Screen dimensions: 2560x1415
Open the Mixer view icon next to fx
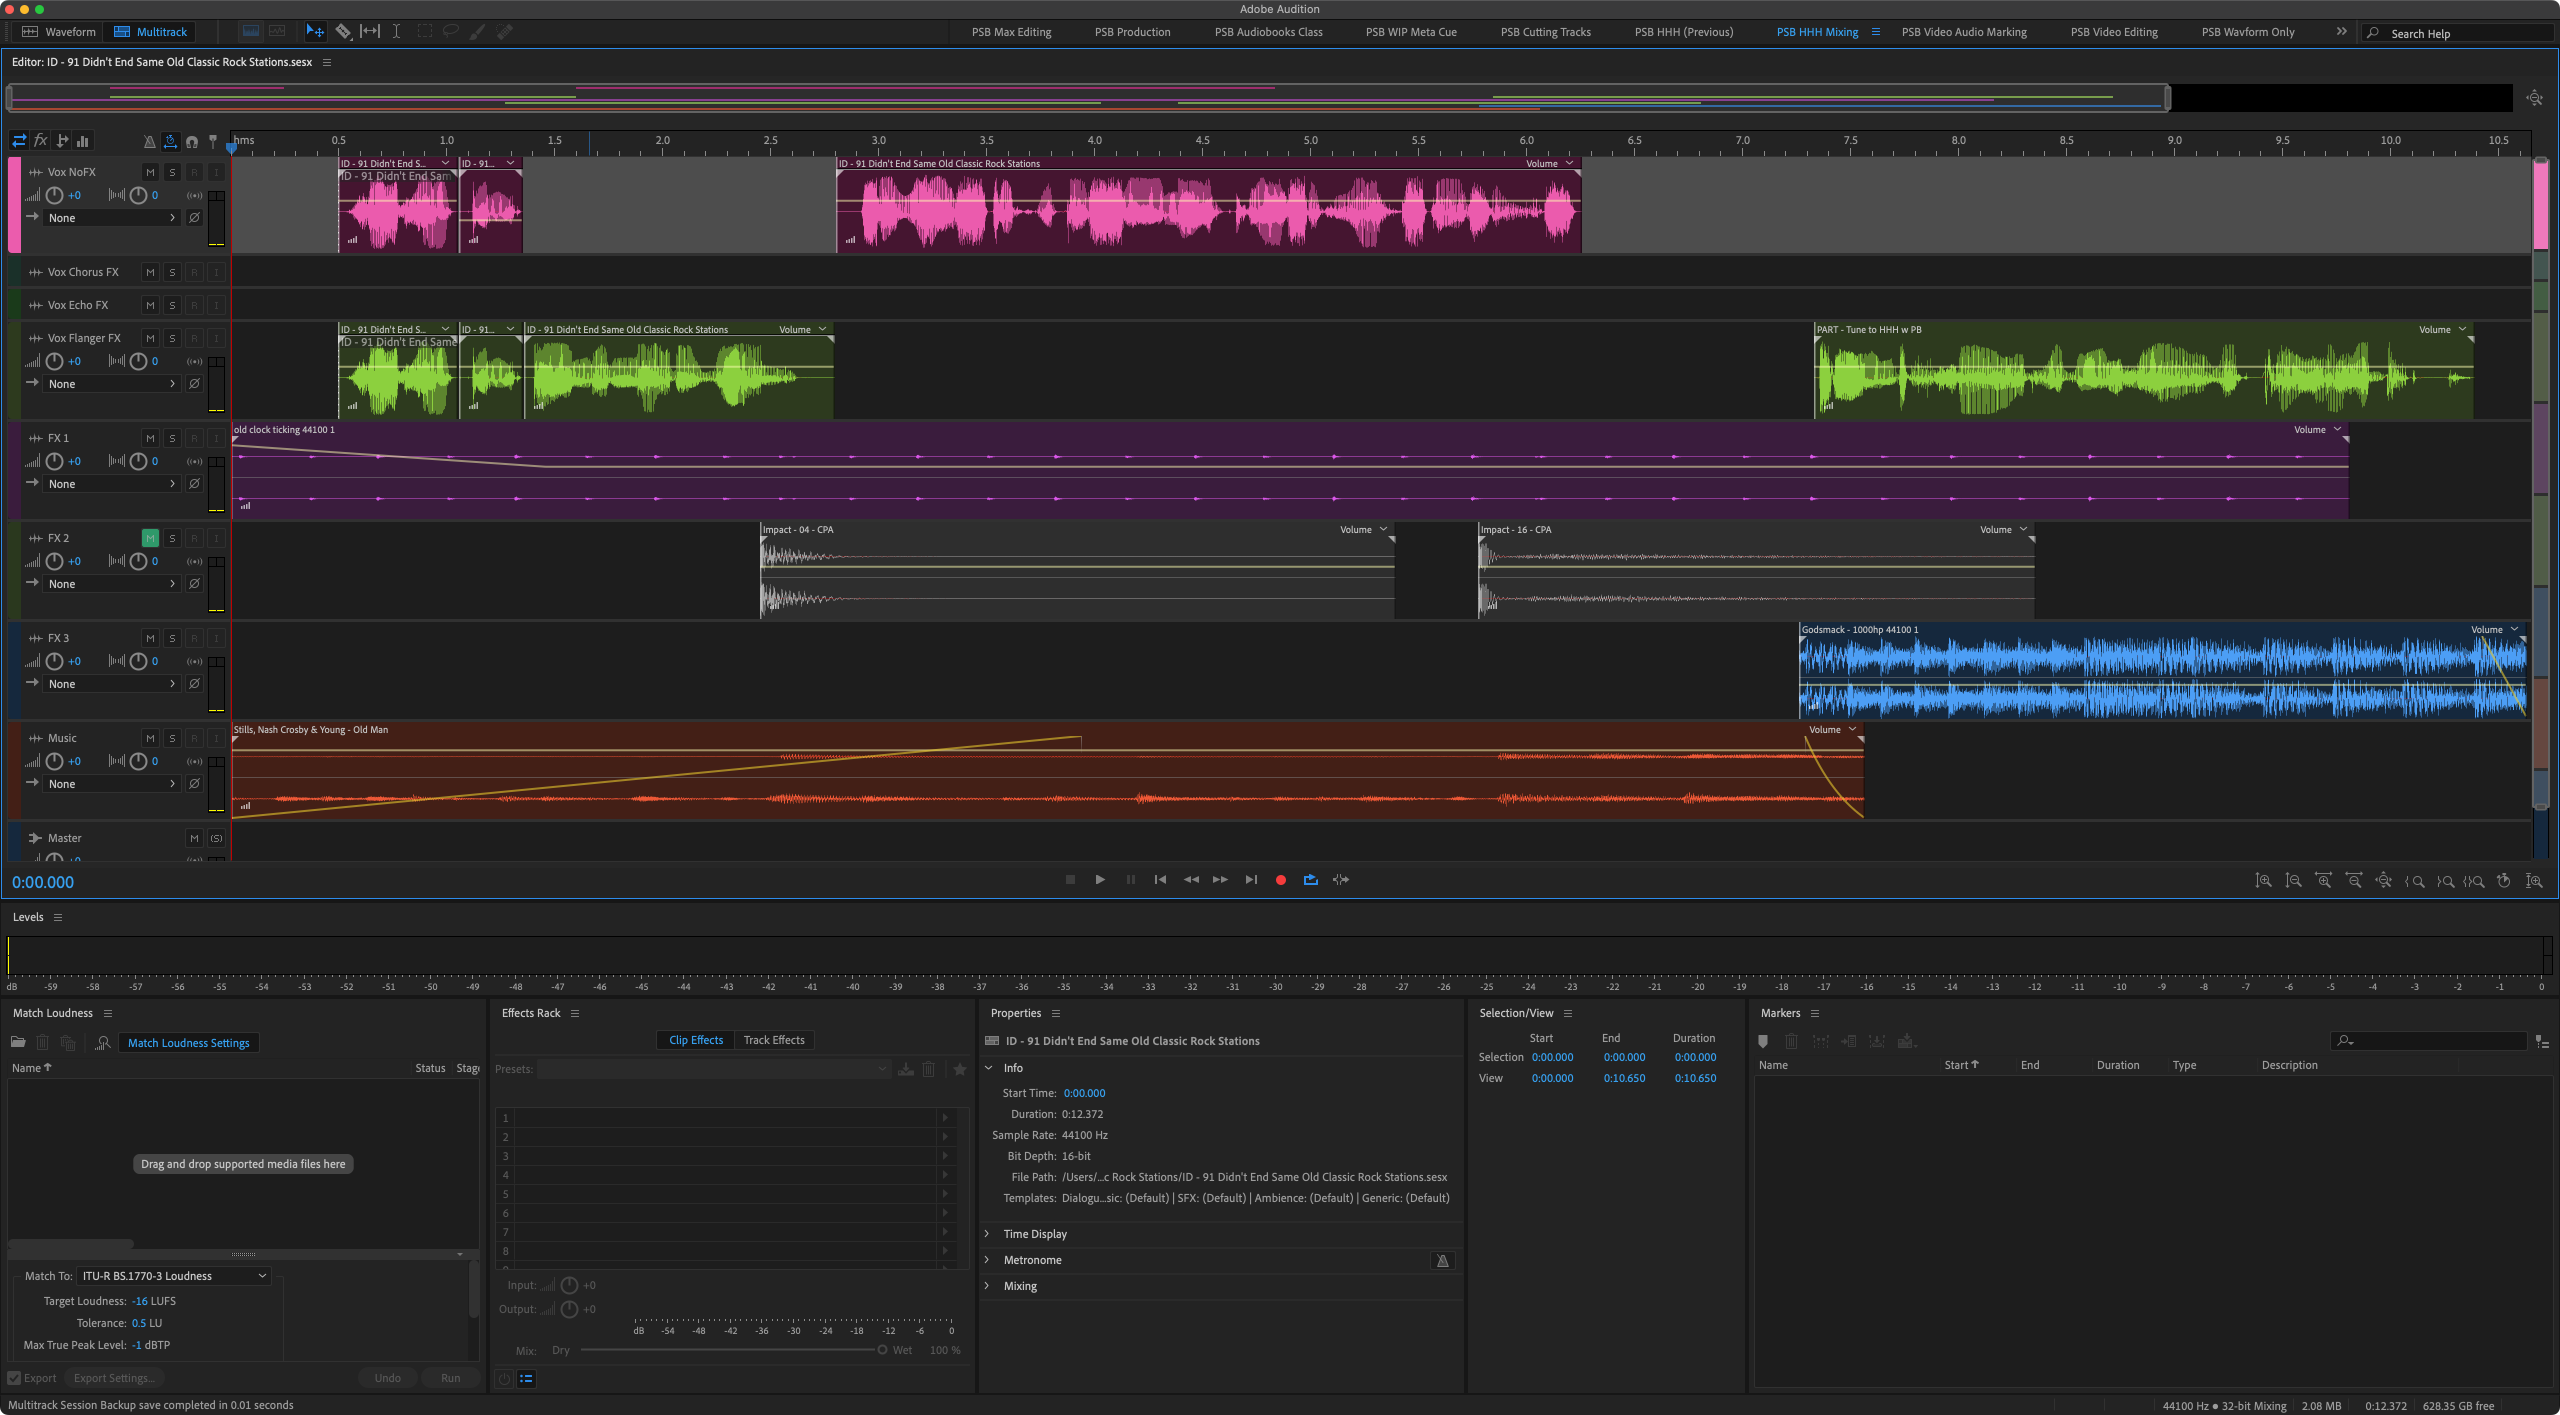click(x=83, y=141)
